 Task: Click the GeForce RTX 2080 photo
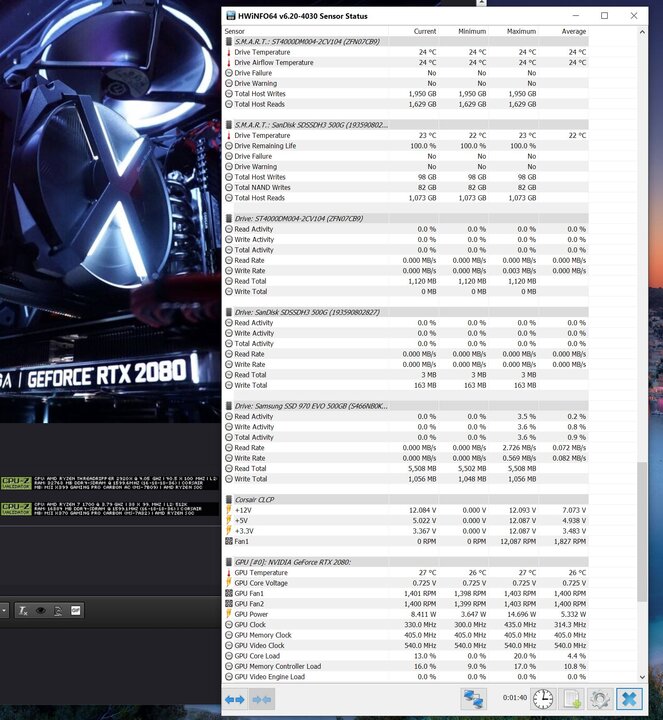pyautogui.click(x=110, y=211)
